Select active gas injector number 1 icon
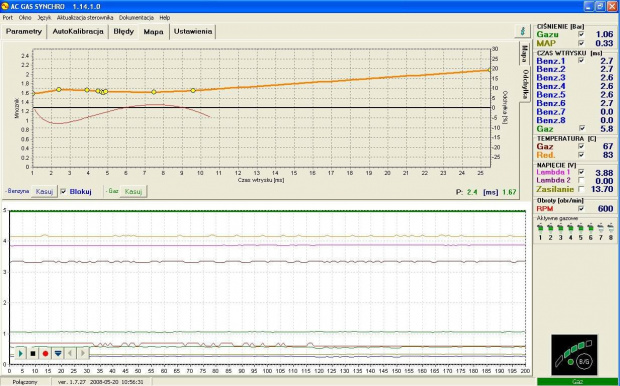The image size is (620, 386). (540, 228)
